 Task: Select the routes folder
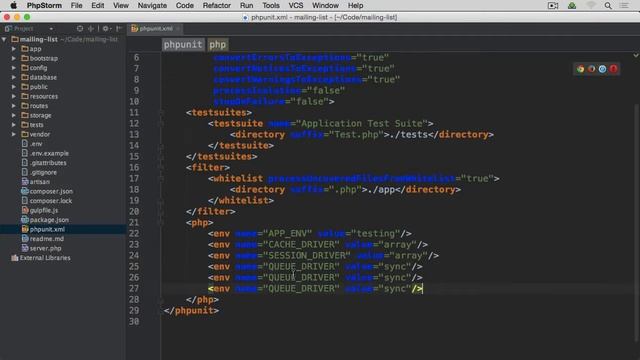[x=39, y=106]
